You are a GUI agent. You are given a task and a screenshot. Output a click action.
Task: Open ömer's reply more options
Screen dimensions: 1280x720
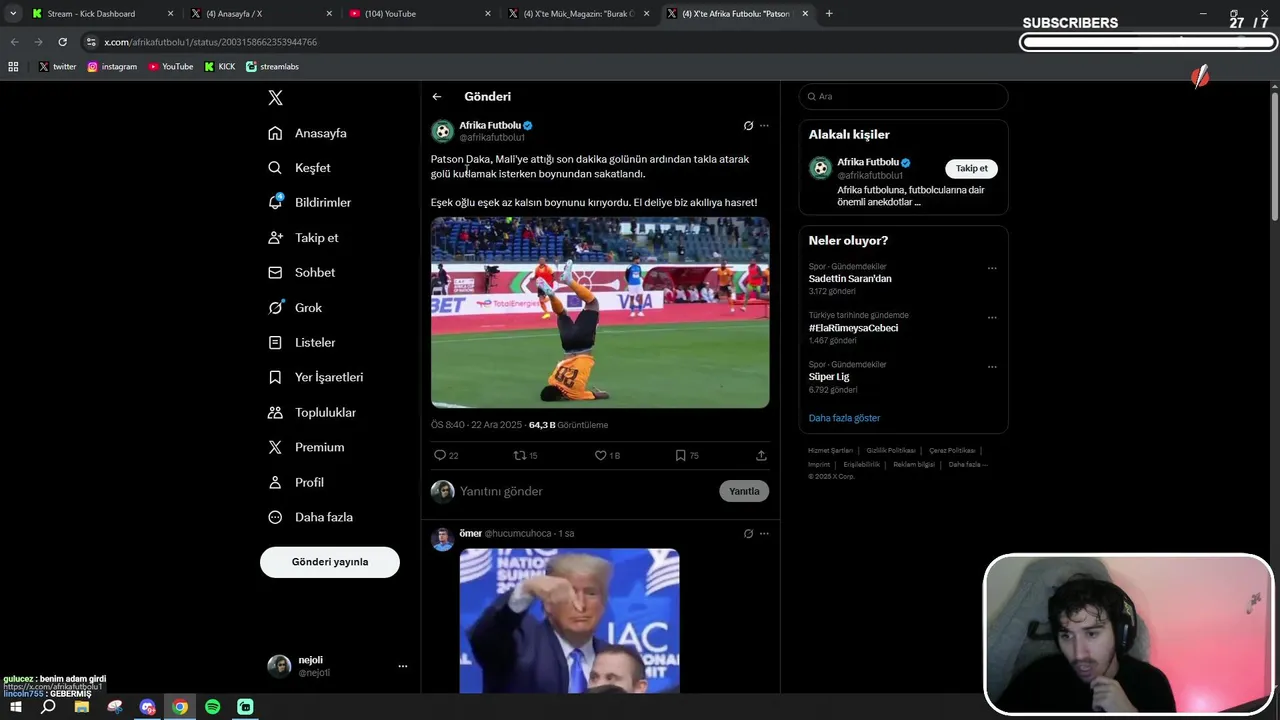coord(764,534)
